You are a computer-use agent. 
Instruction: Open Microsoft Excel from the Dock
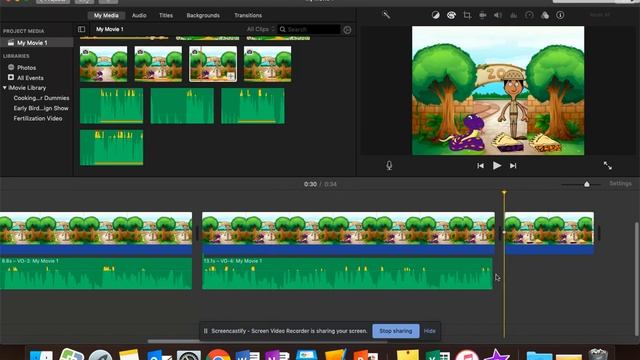pyautogui.click(x=438, y=354)
